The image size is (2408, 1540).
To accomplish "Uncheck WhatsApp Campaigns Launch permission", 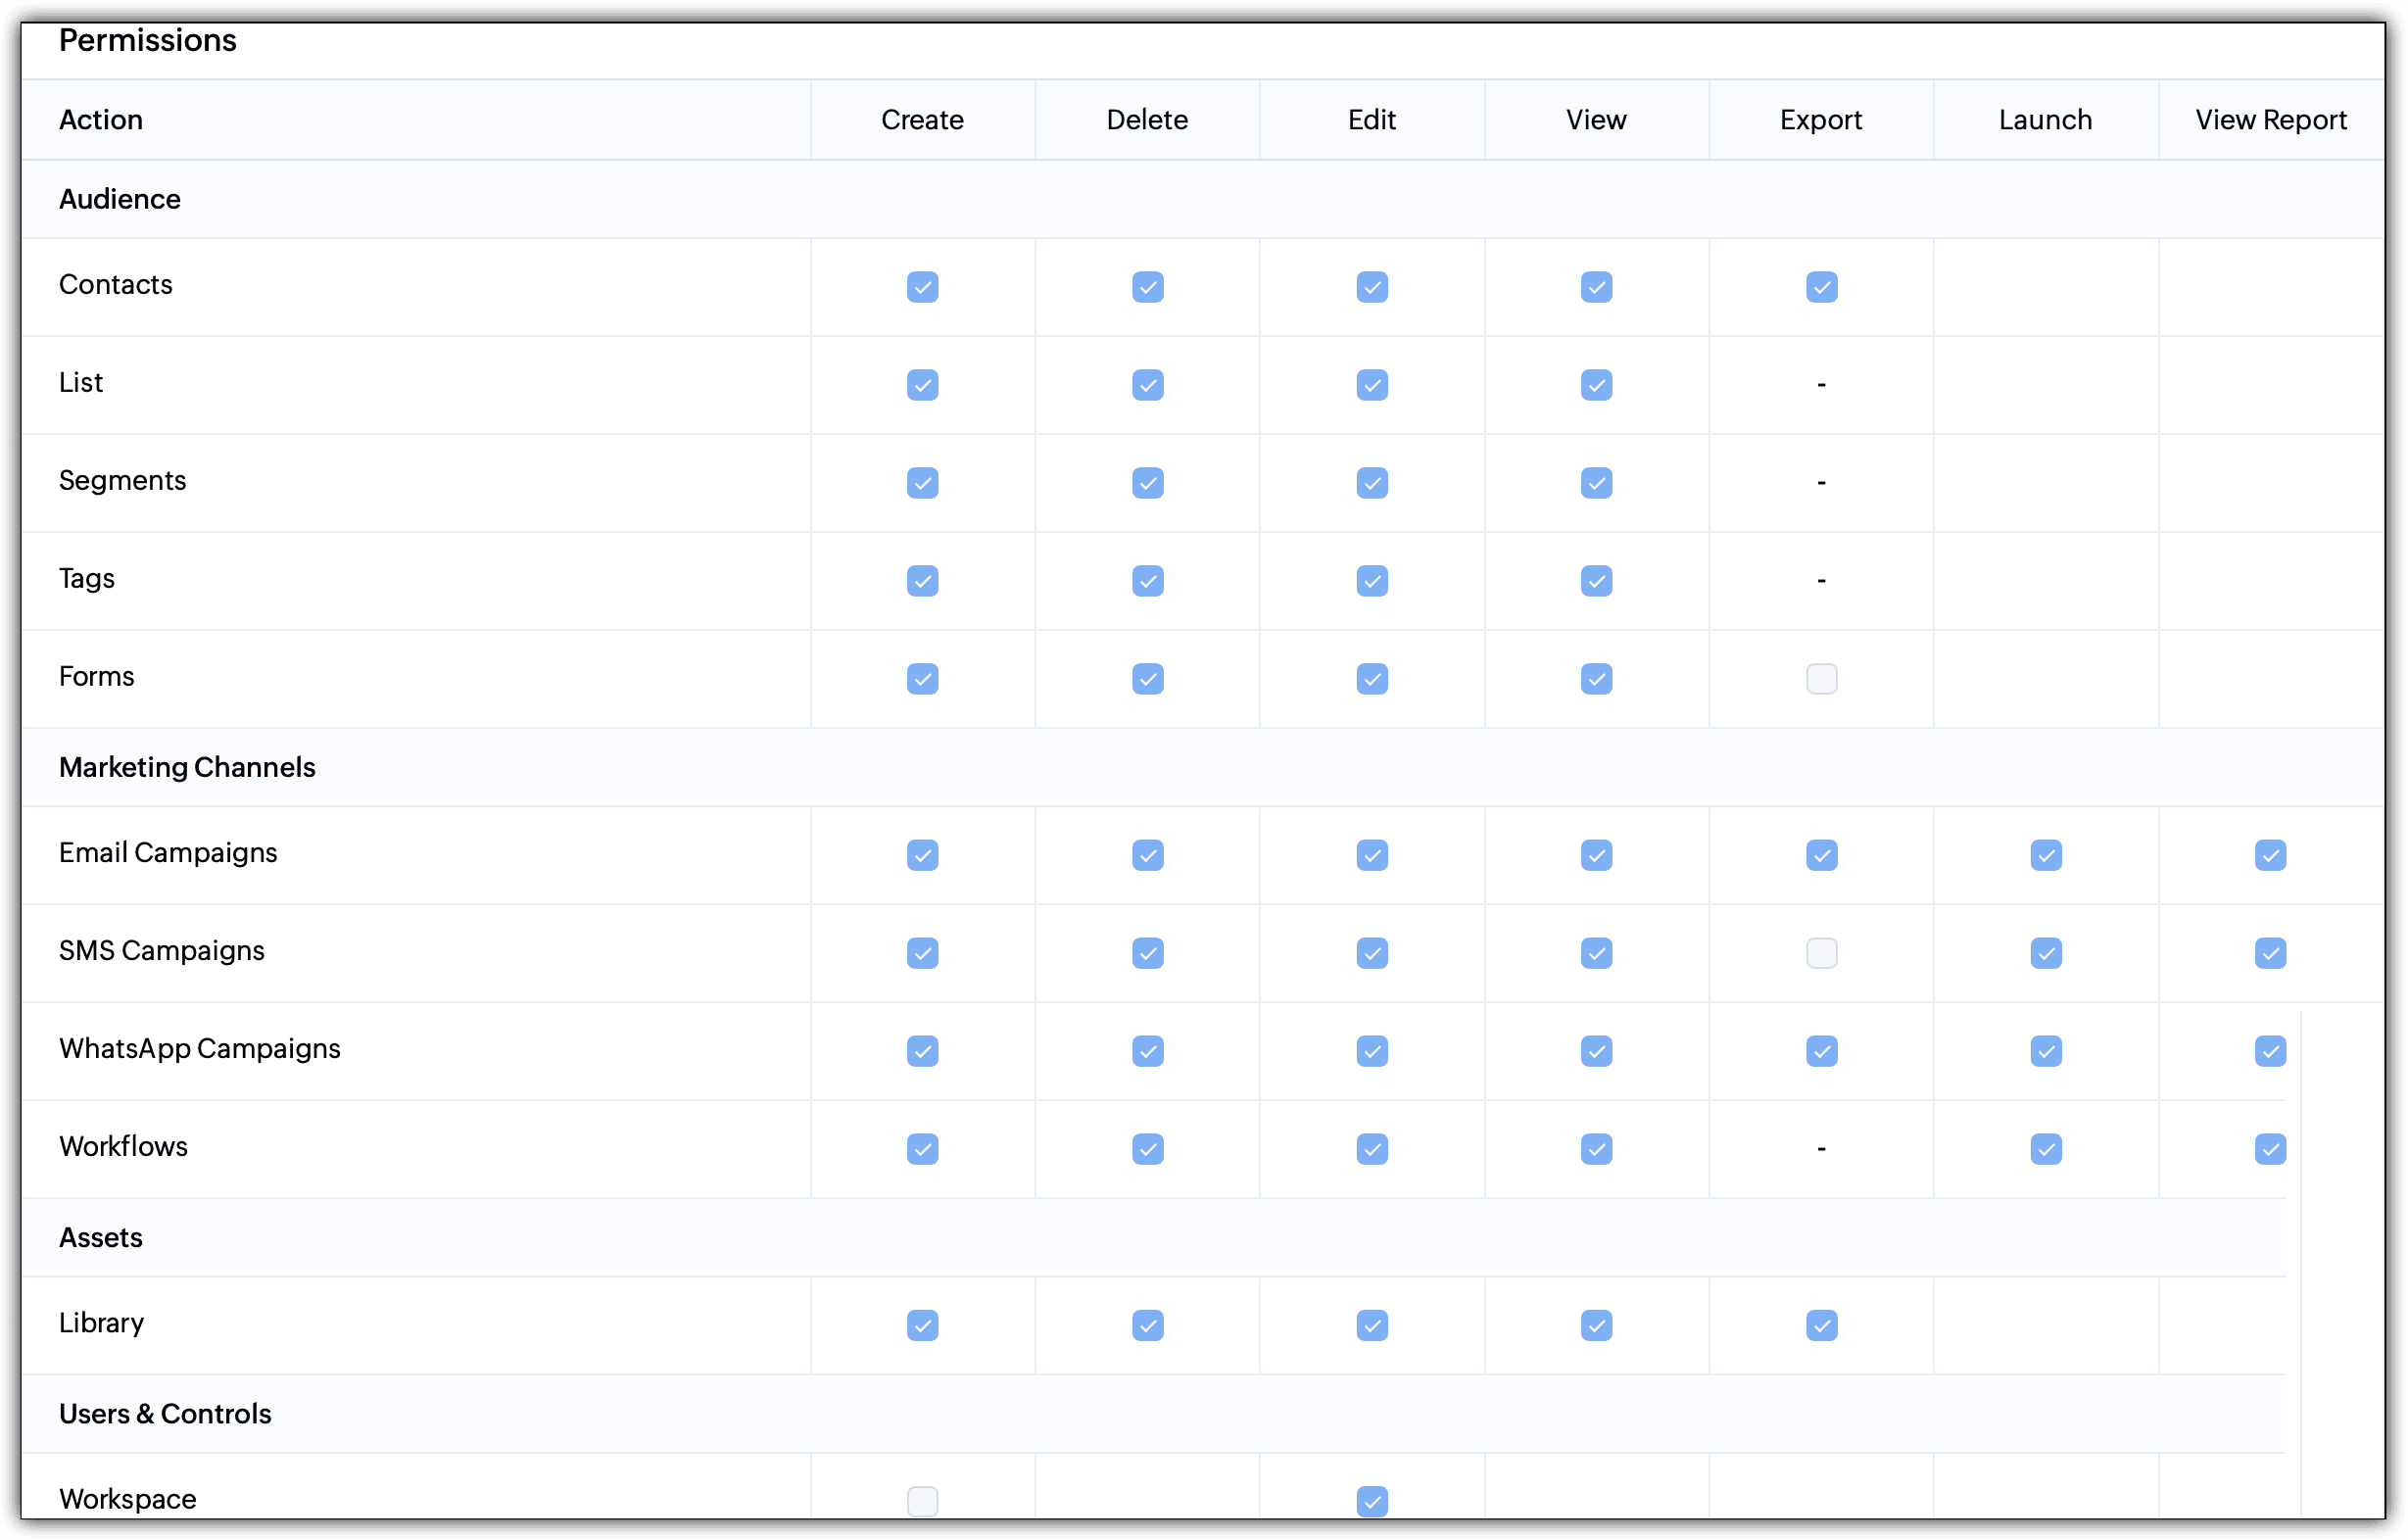I will [2046, 1051].
